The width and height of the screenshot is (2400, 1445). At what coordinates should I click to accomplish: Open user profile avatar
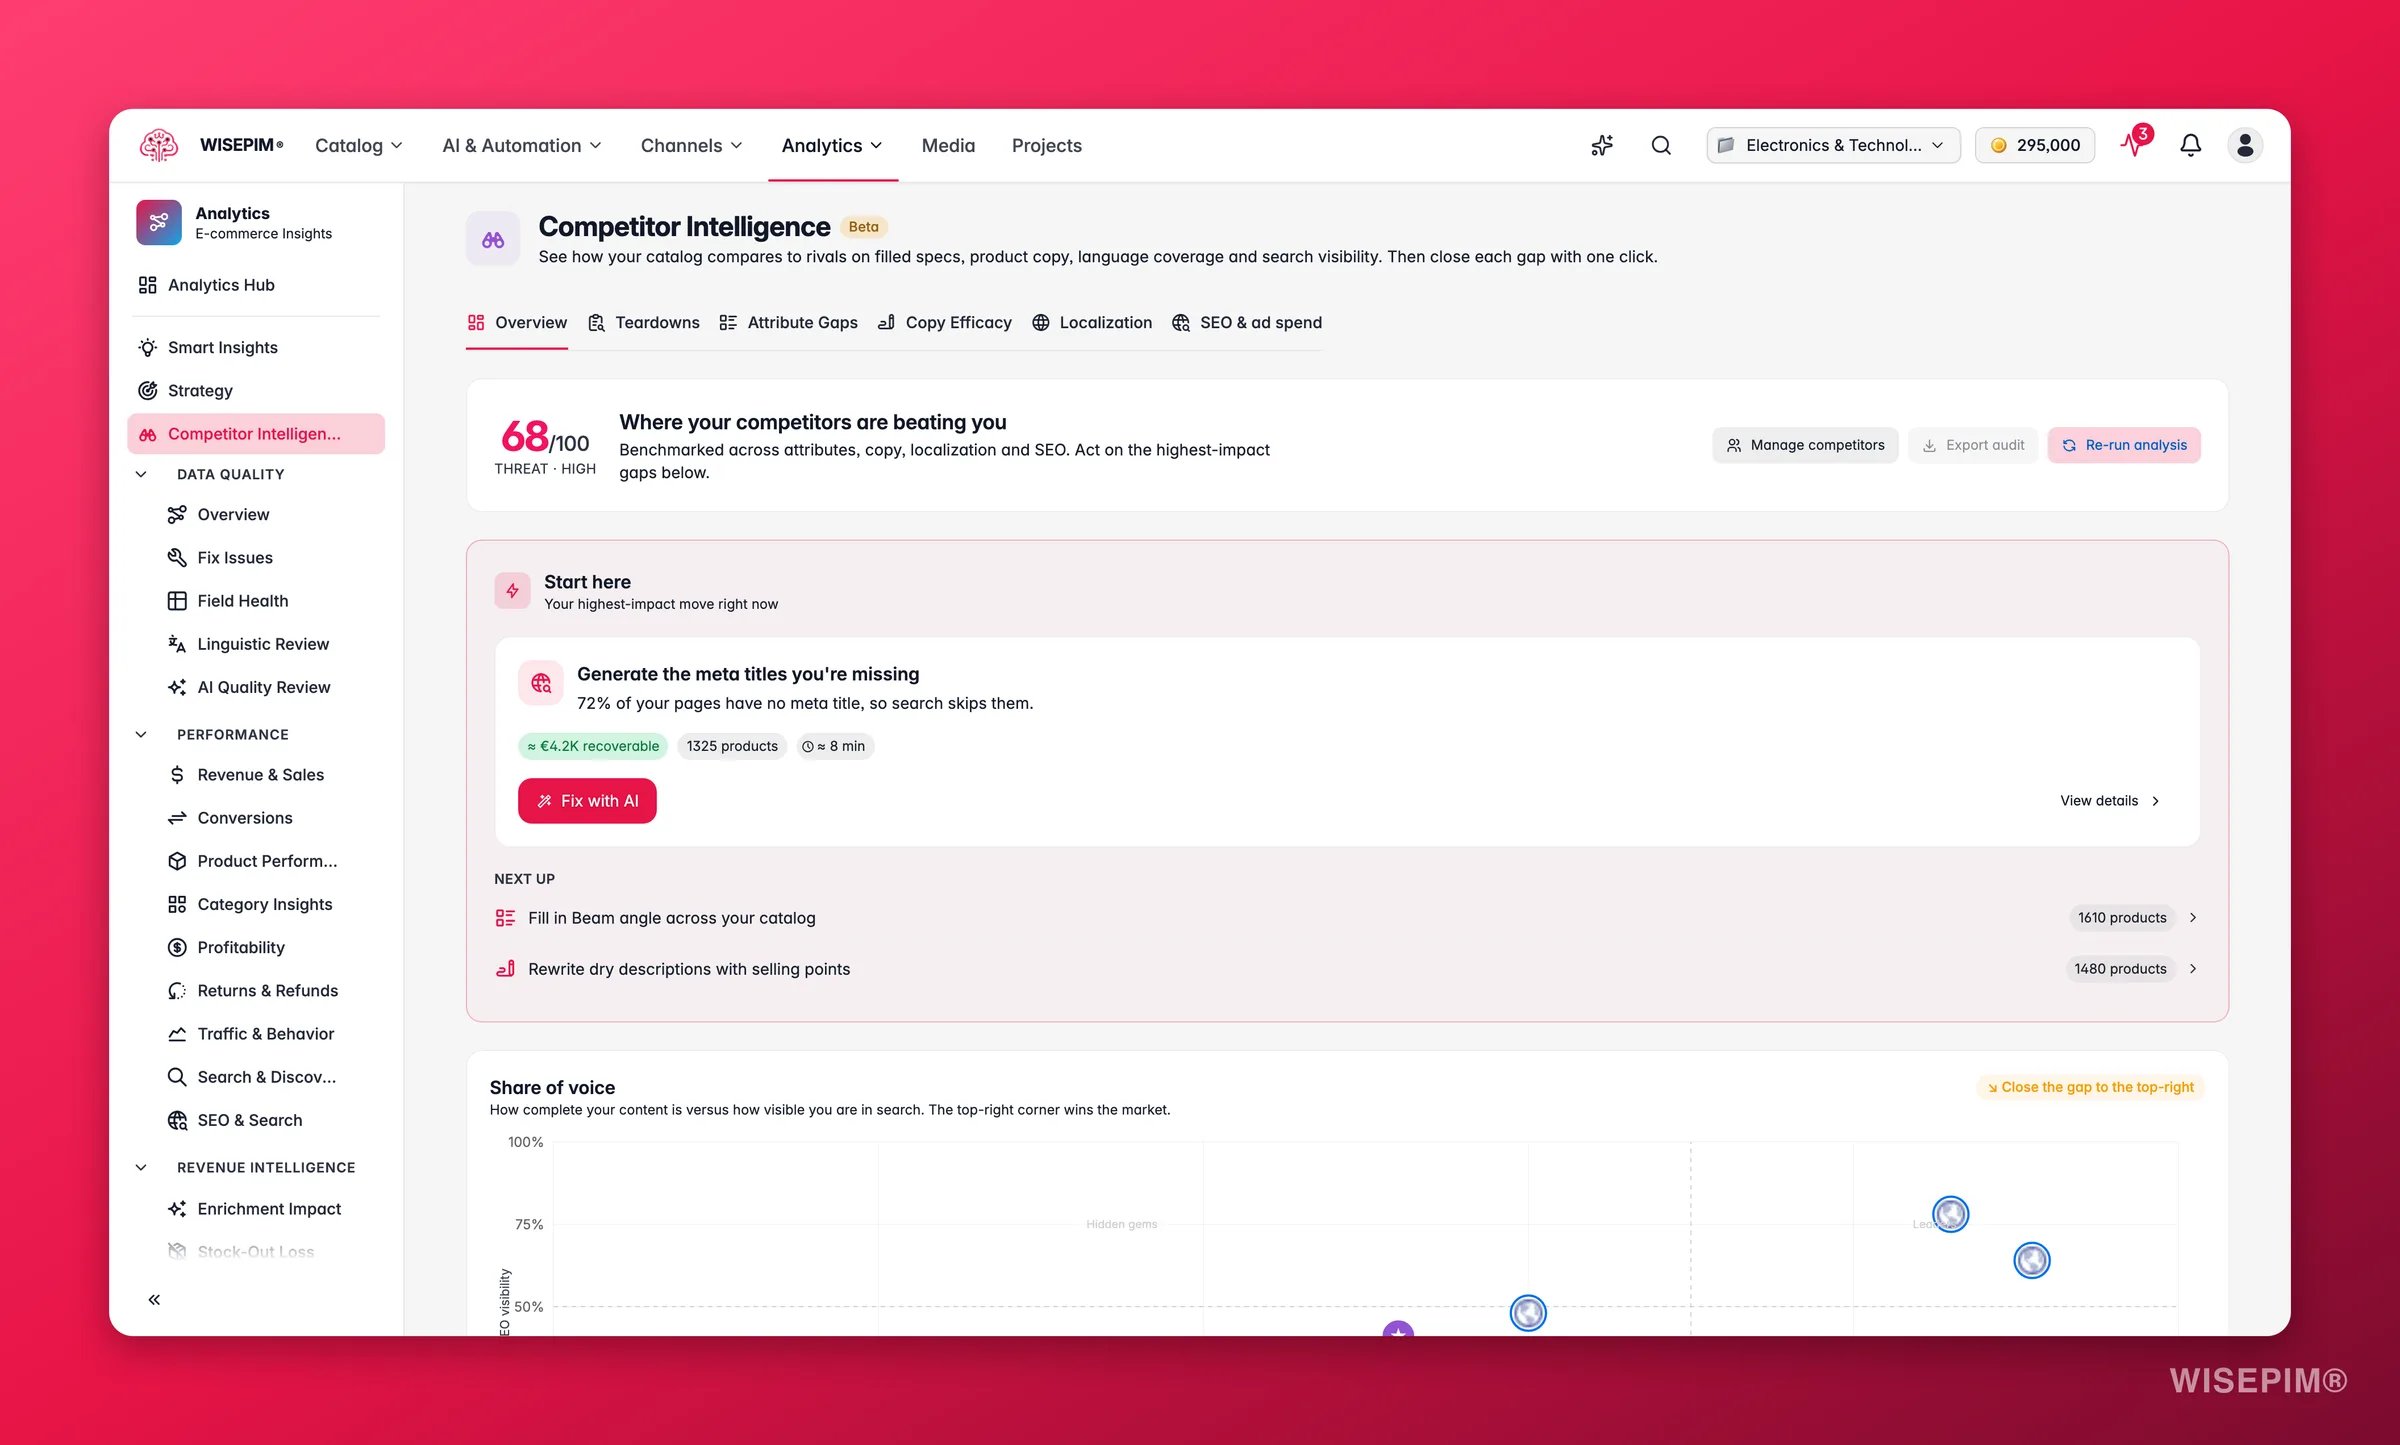[2245, 145]
